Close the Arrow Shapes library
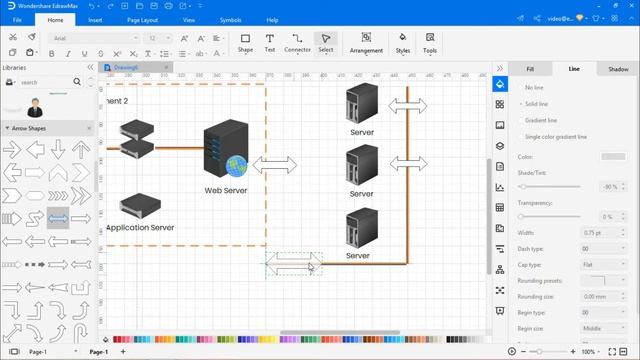Image resolution: width=640 pixels, height=360 pixels. (x=89, y=128)
